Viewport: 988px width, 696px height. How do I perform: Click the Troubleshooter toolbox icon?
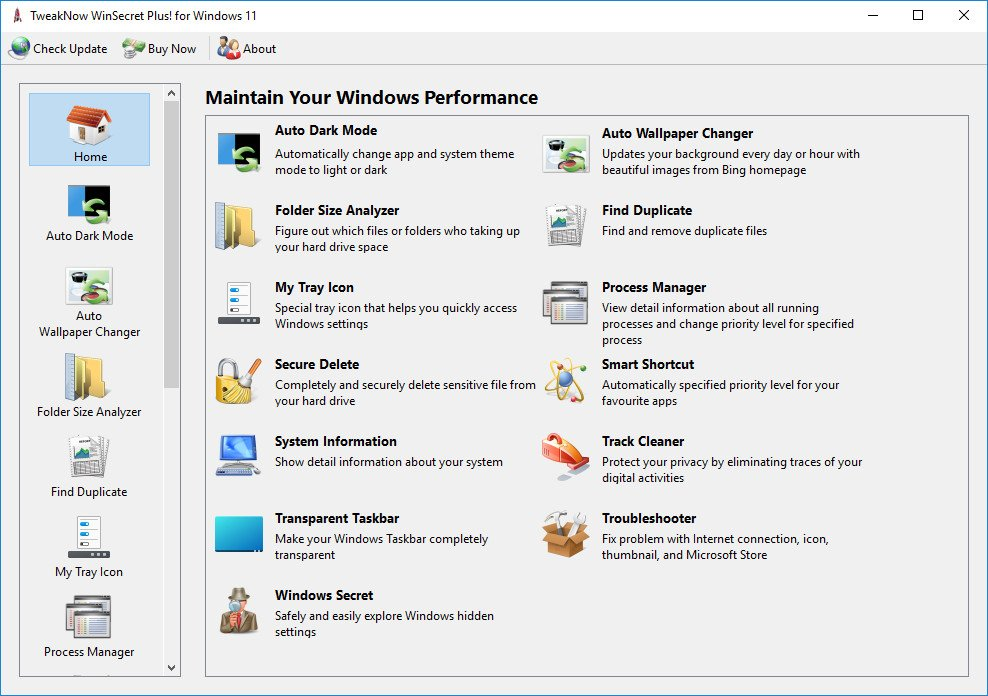pyautogui.click(x=565, y=535)
